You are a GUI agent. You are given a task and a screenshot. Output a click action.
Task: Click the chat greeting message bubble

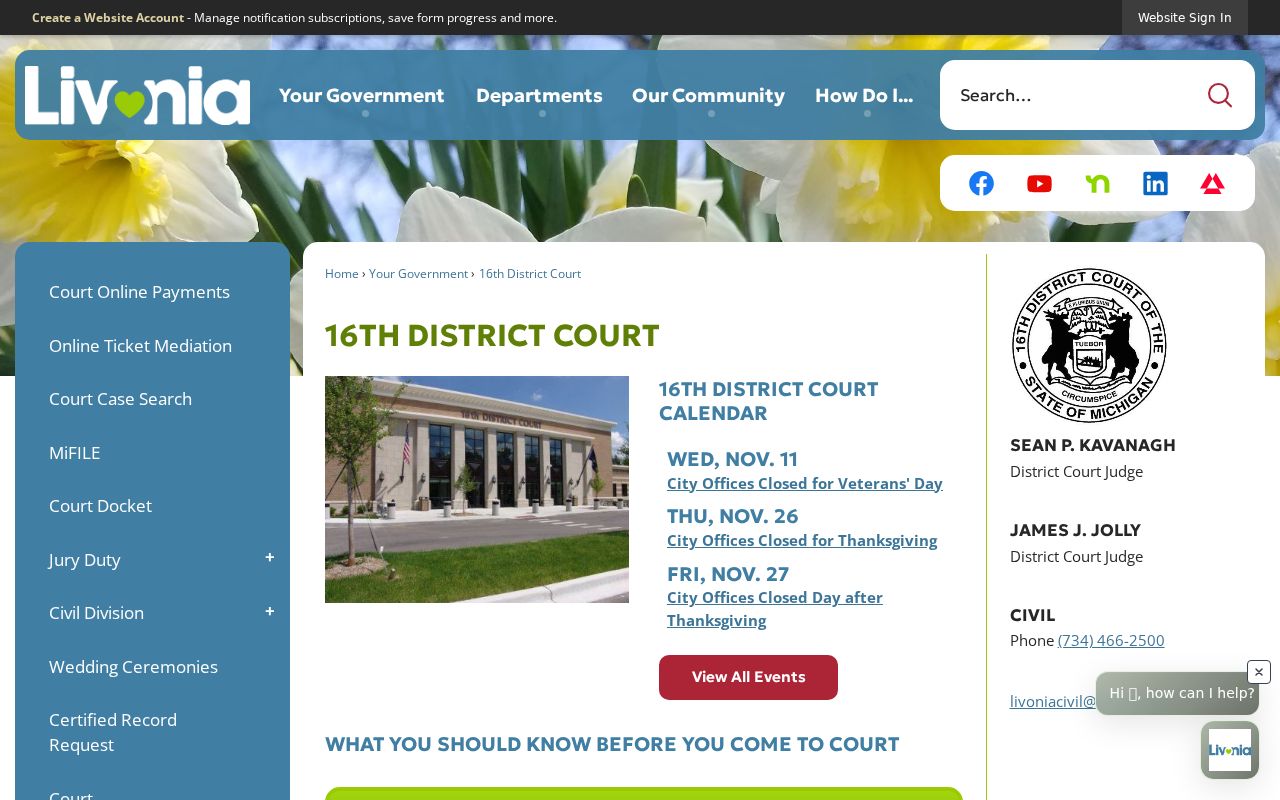(1178, 693)
